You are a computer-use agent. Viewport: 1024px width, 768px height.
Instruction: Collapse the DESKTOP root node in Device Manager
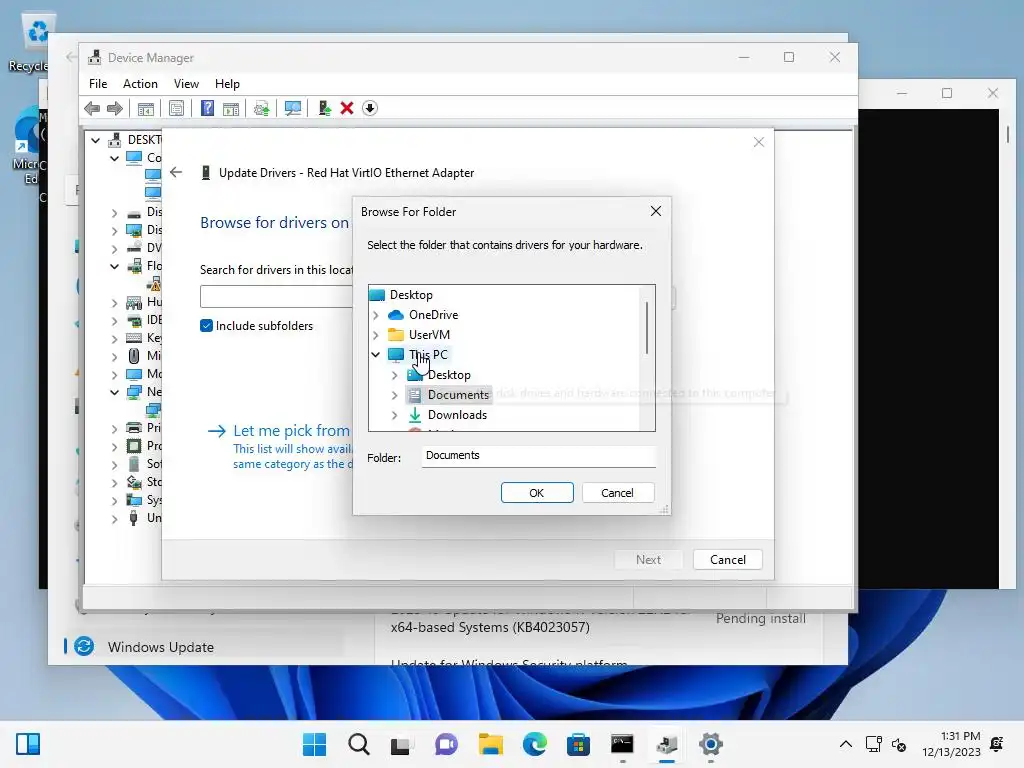click(x=95, y=140)
